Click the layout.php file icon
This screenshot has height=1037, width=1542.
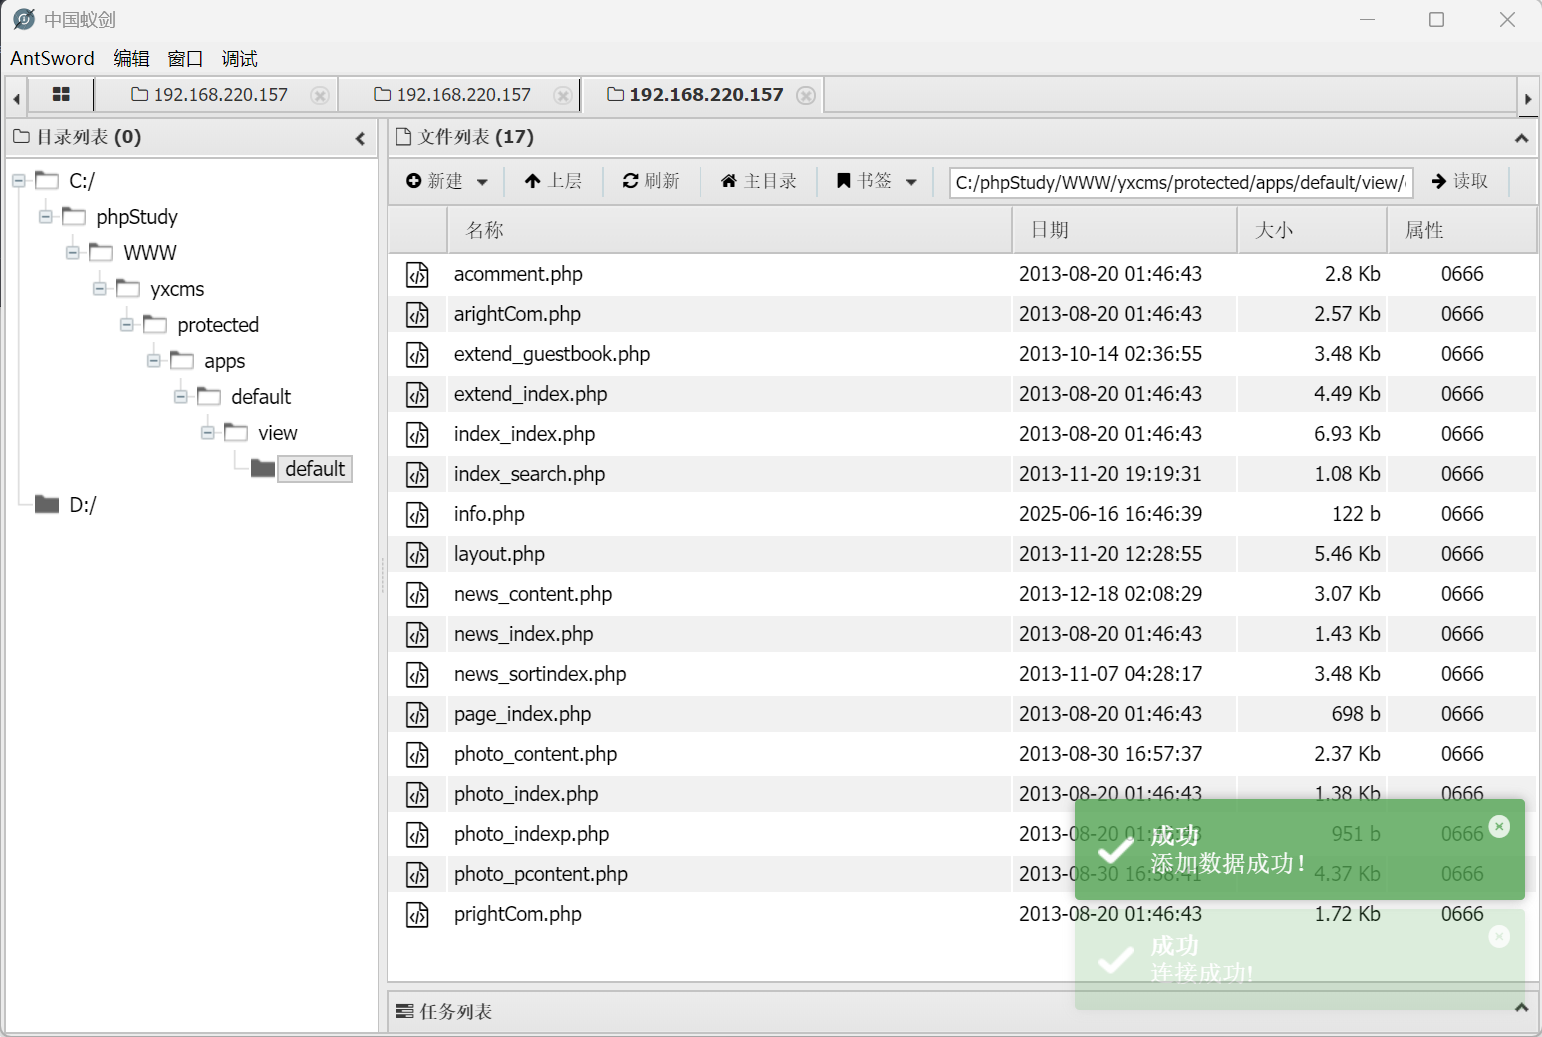tap(417, 554)
